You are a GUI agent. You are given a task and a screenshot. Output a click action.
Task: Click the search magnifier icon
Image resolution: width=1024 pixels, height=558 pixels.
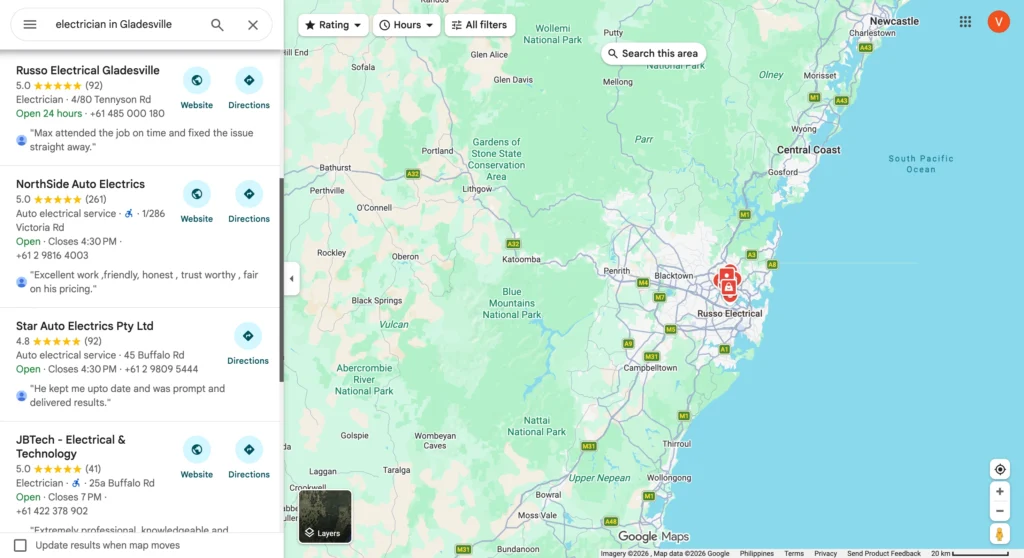(x=217, y=25)
